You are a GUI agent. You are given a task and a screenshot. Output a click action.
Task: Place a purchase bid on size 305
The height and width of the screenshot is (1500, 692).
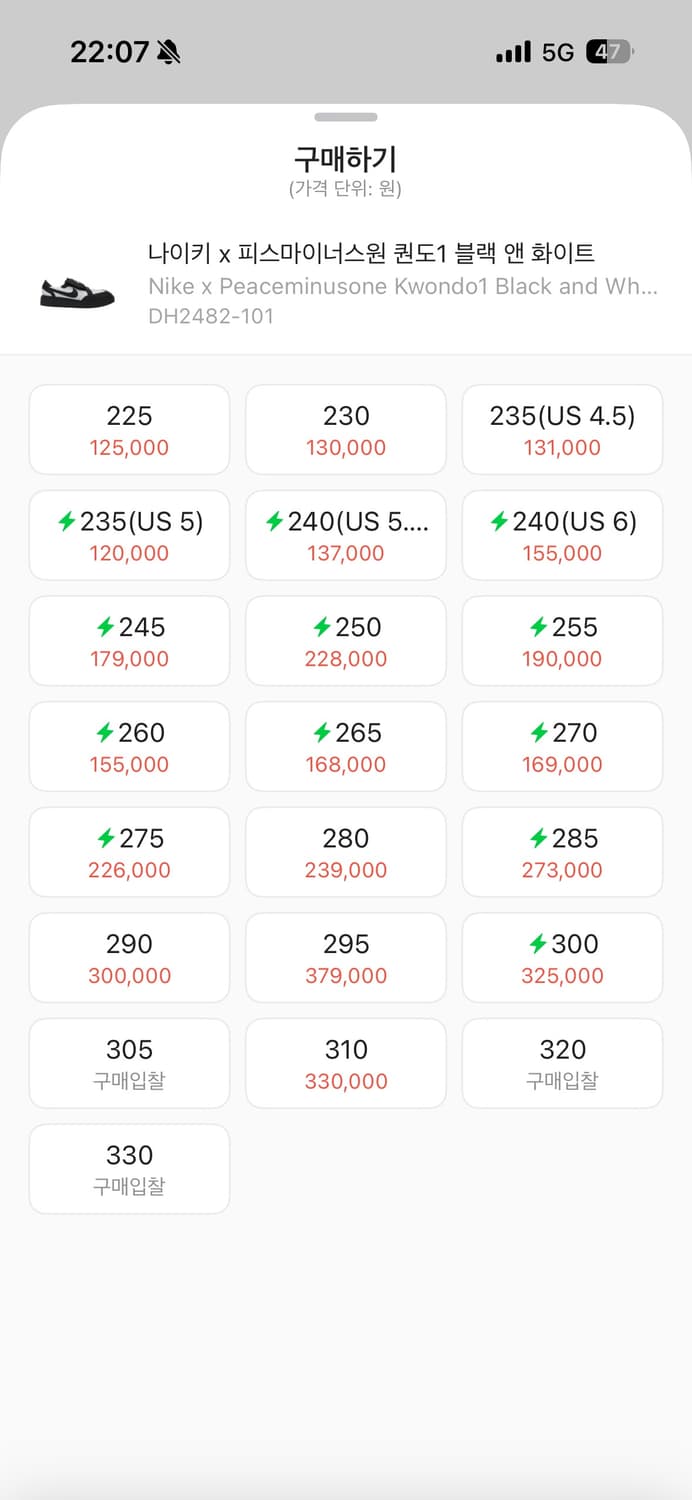point(129,1063)
